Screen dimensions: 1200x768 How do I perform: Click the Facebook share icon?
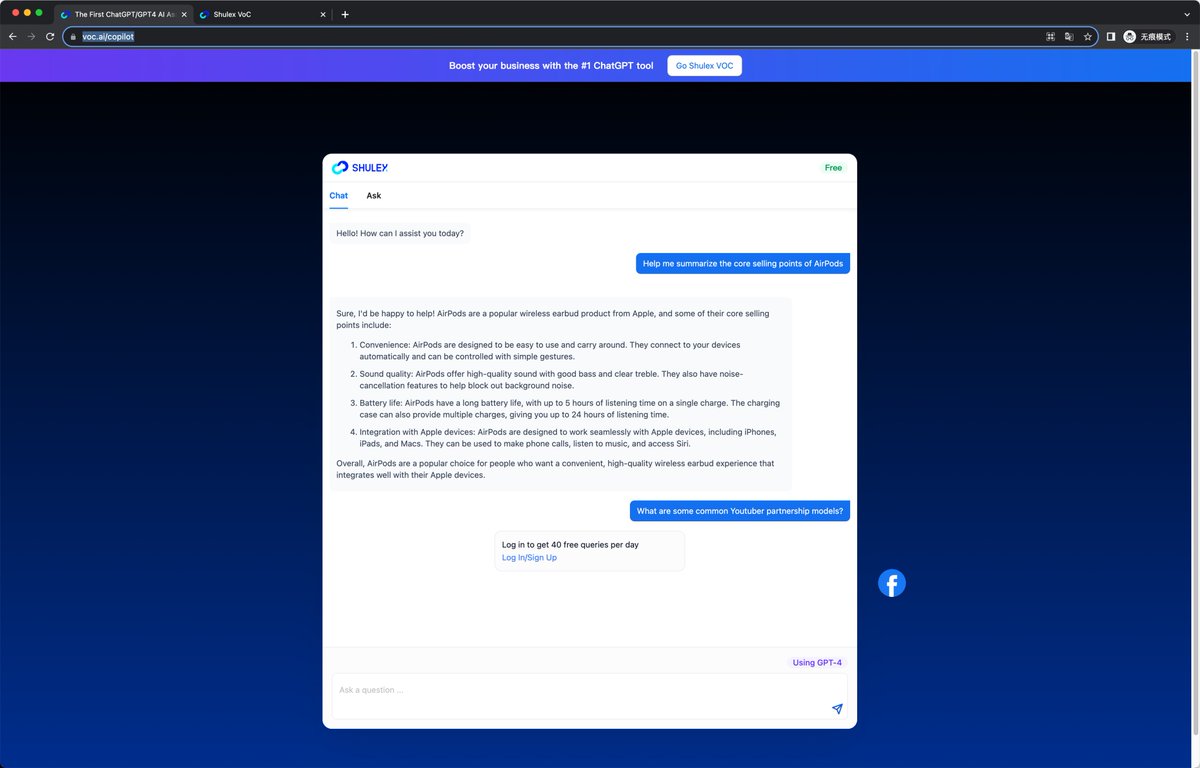coord(892,583)
